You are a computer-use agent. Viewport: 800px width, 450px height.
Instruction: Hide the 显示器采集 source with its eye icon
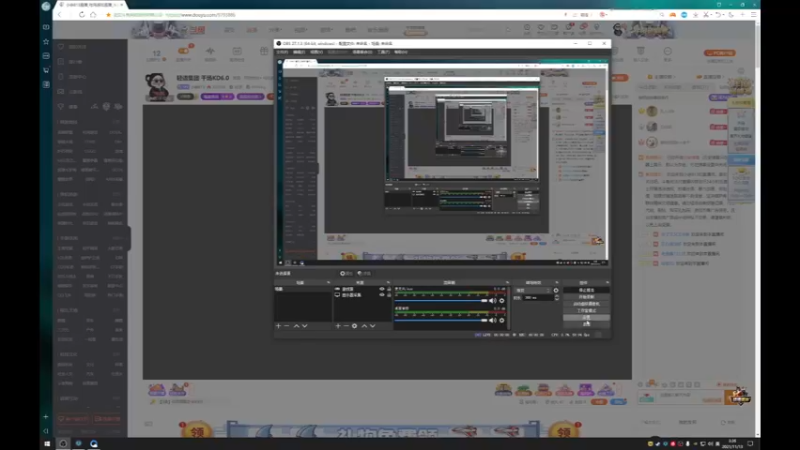tap(382, 295)
